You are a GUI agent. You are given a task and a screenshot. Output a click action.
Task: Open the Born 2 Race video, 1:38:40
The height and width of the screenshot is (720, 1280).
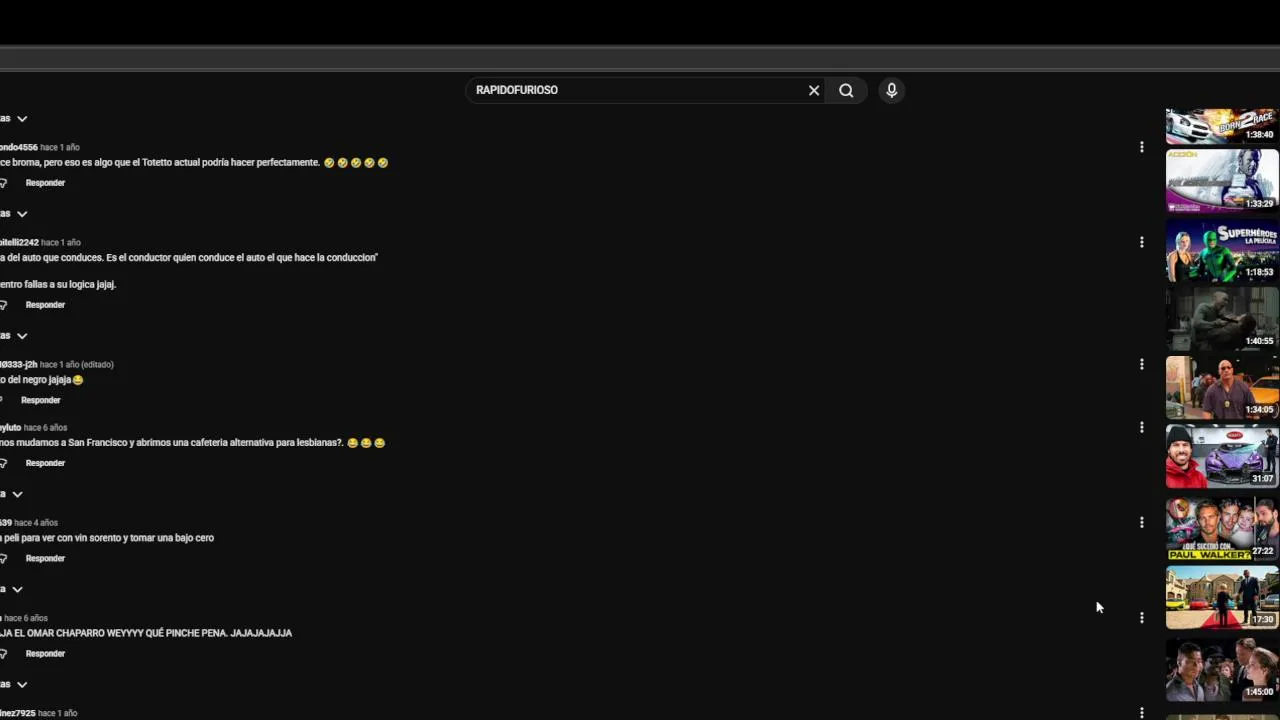coord(1222,126)
